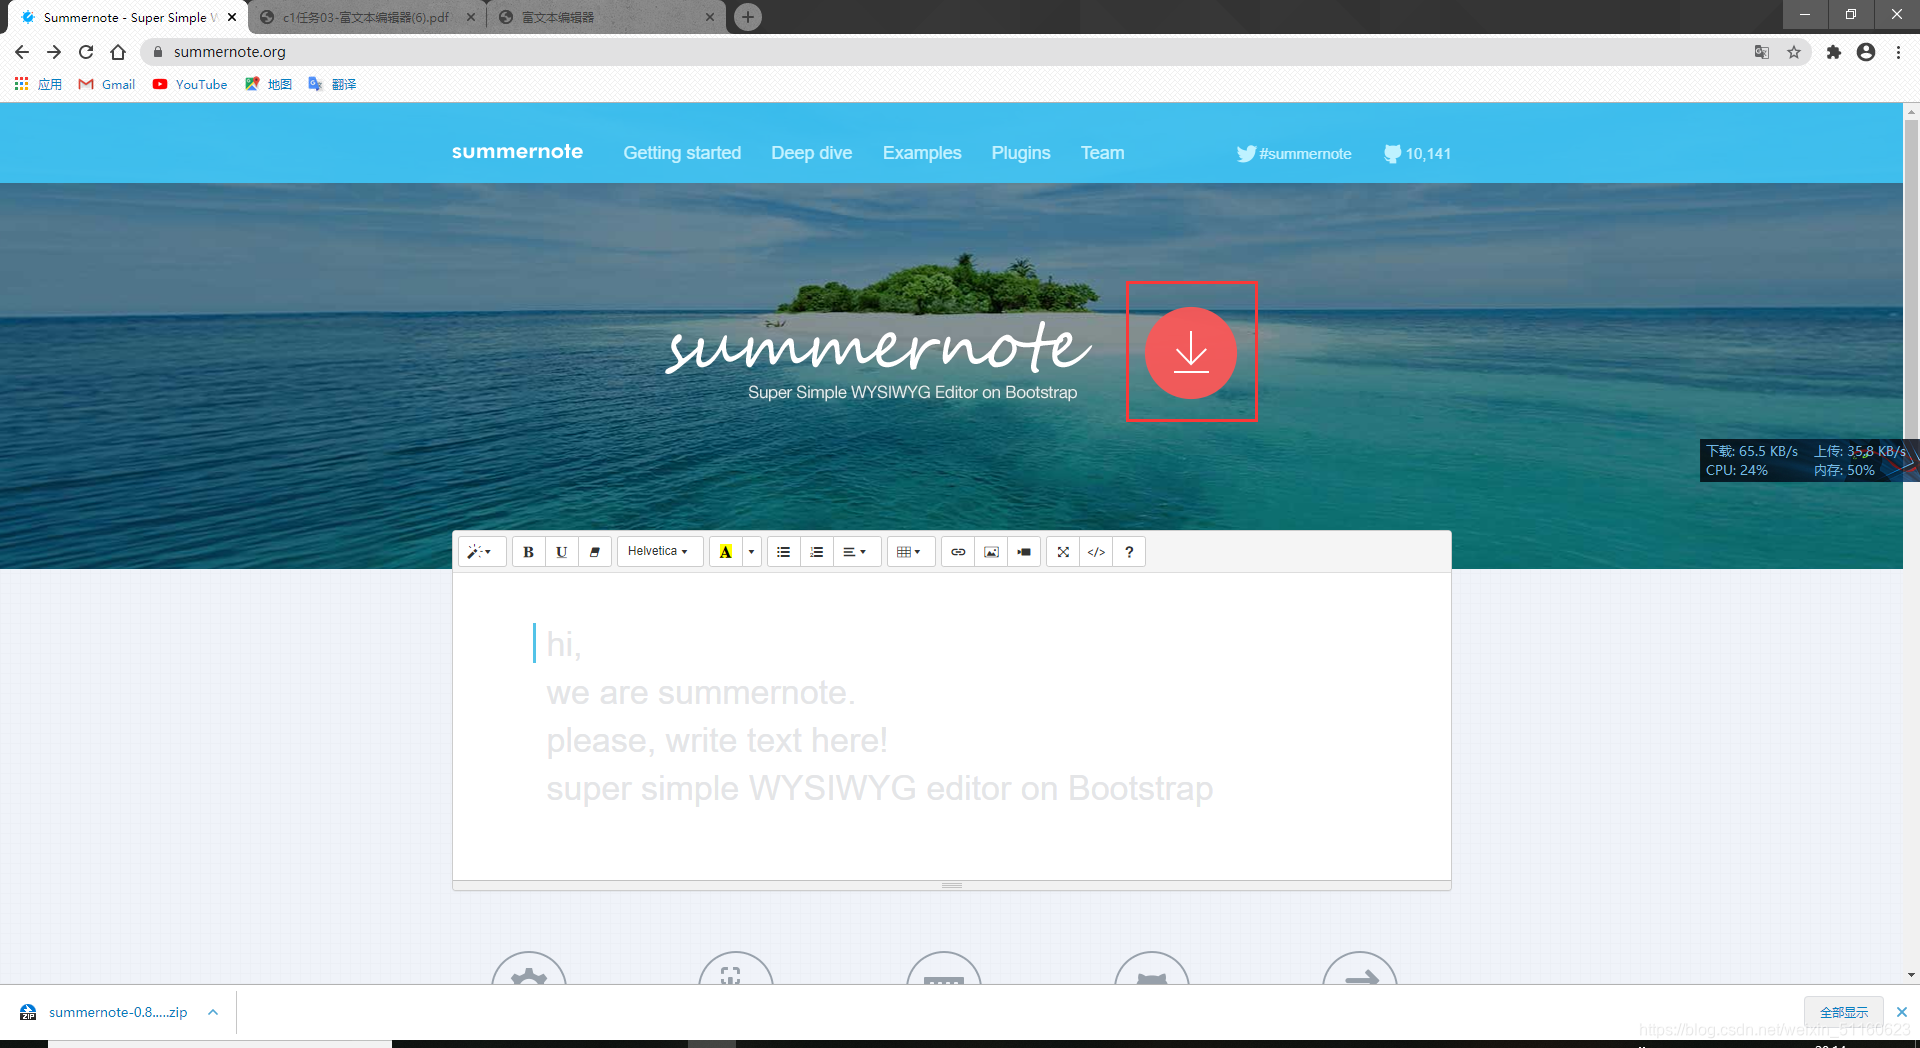Click the translate page icon in address bar
This screenshot has width=1920, height=1048.
[x=1762, y=52]
